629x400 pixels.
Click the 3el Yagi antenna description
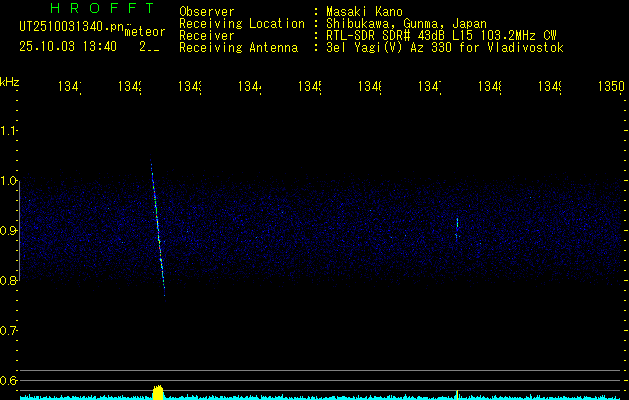tap(444, 48)
